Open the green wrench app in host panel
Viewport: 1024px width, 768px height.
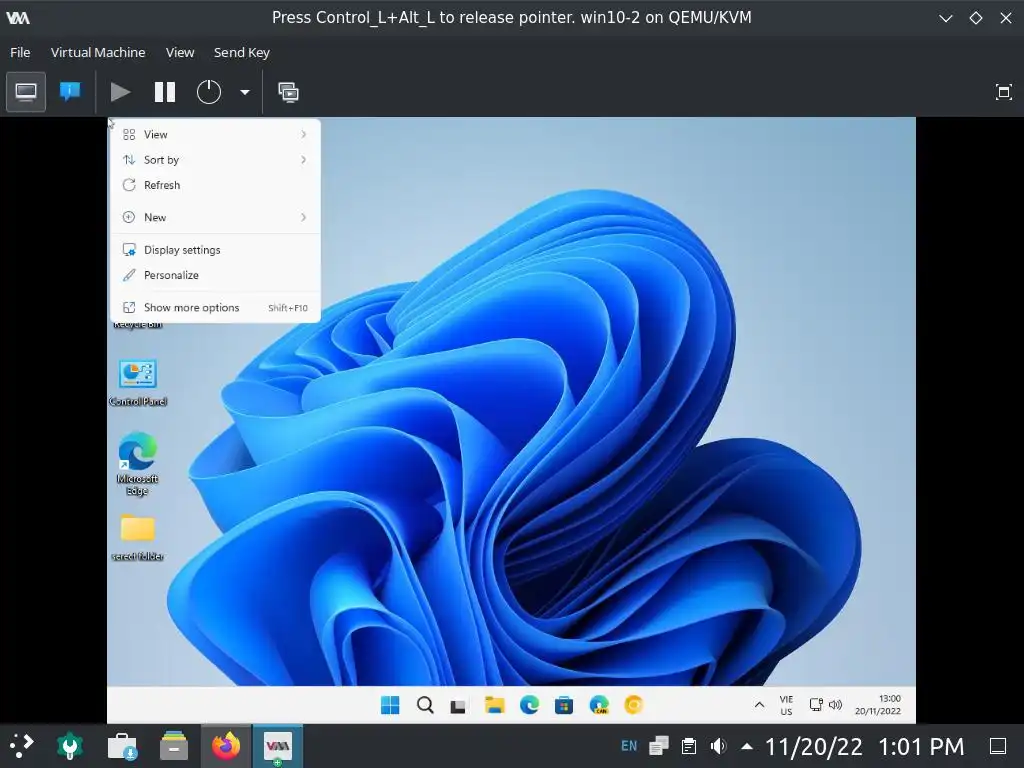pyautogui.click(x=70, y=746)
